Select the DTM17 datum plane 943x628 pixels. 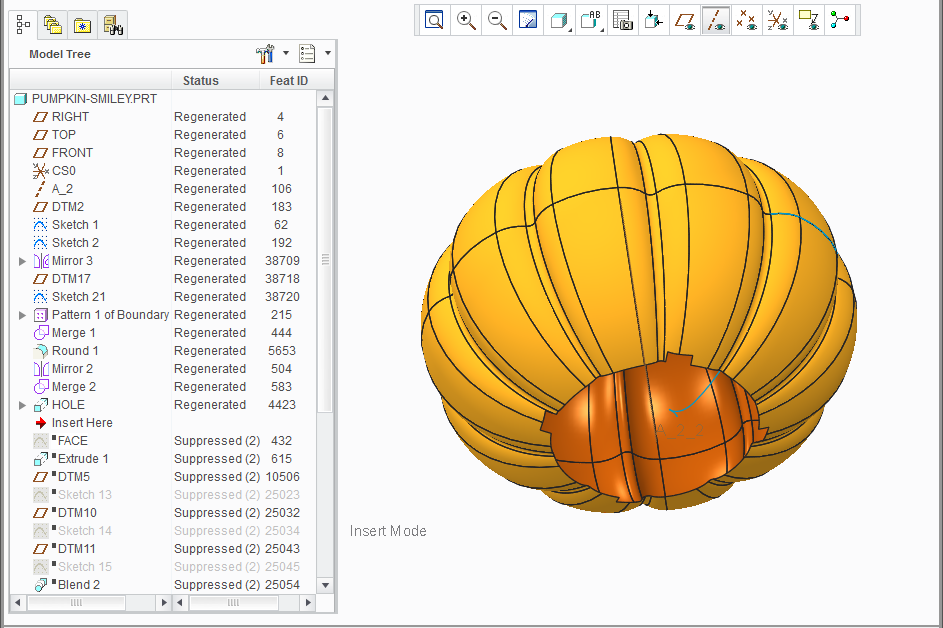pos(62,279)
